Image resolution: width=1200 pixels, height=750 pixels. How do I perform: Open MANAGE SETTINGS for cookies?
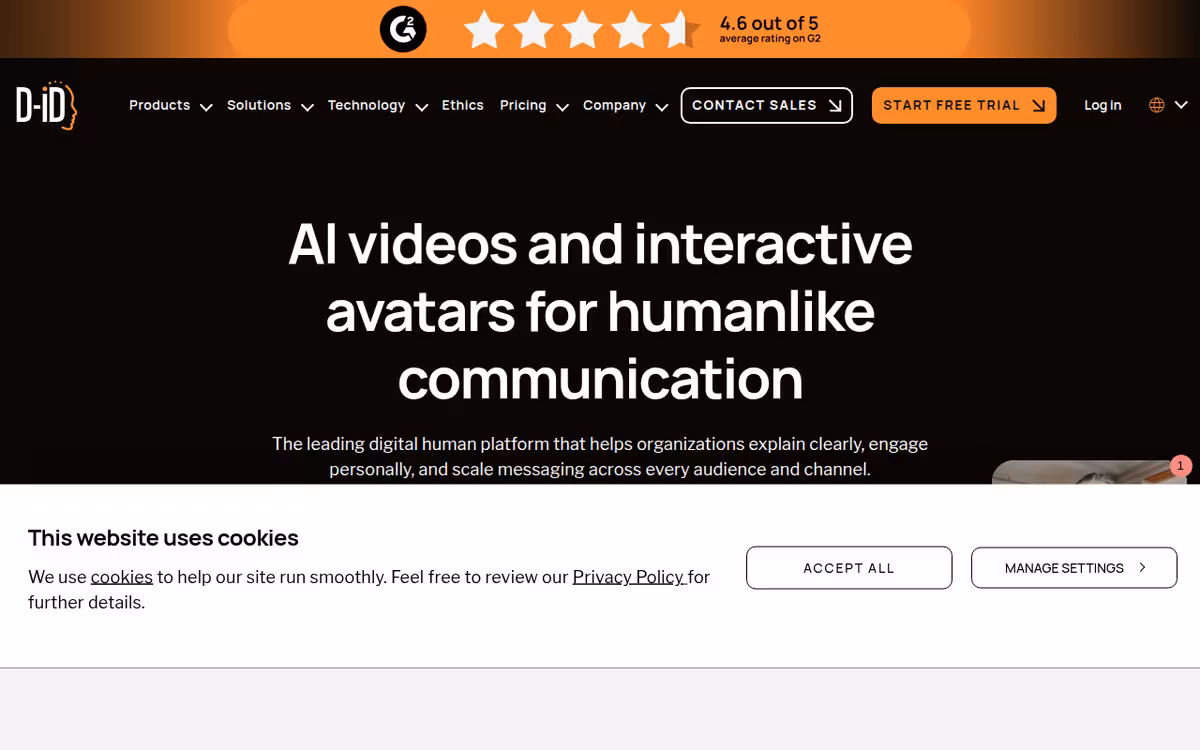click(x=1074, y=568)
